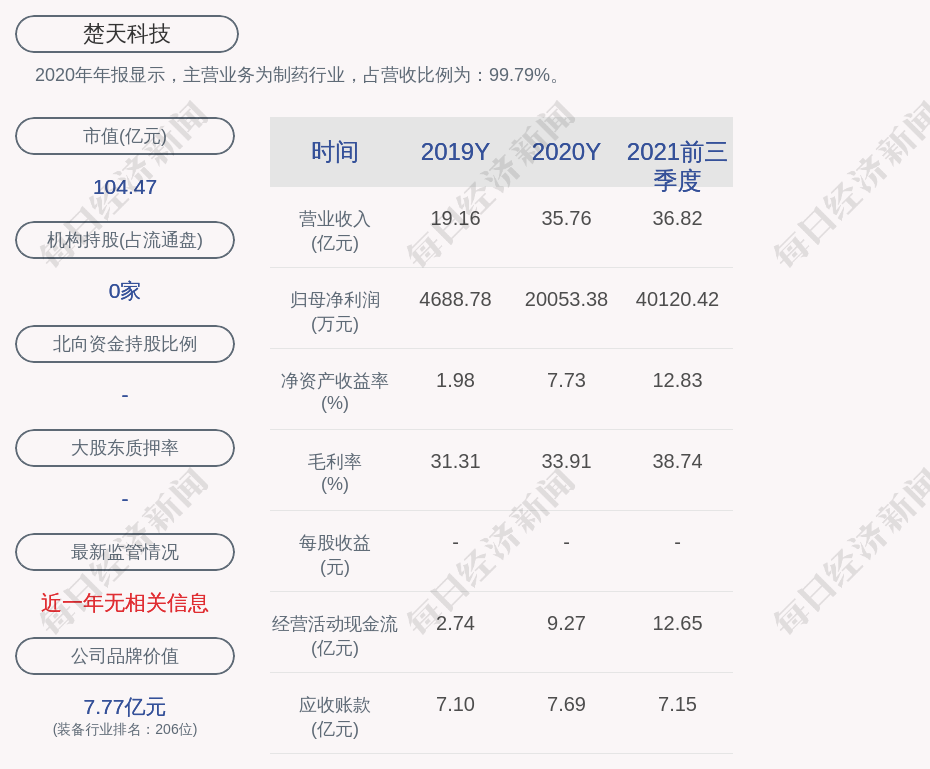Click the red 近一年无相关信息 text
Viewport: 930px width, 769px height.
click(125, 603)
